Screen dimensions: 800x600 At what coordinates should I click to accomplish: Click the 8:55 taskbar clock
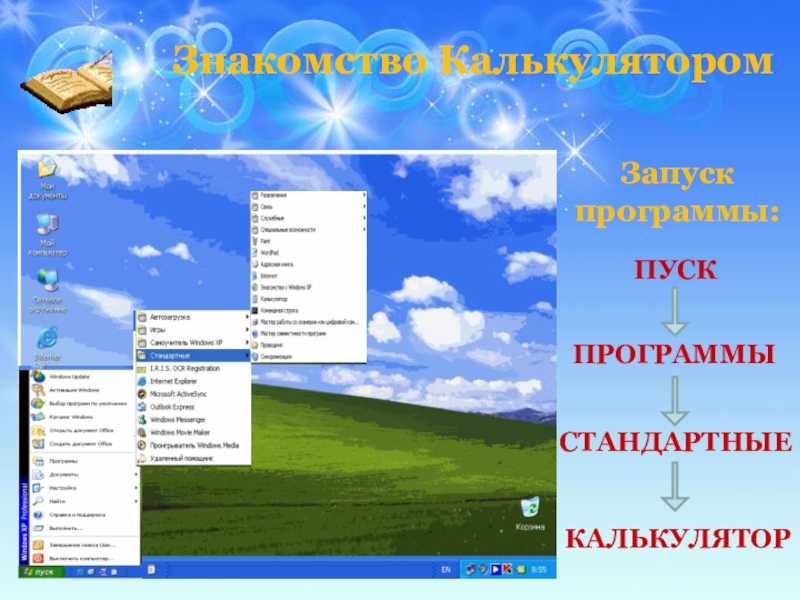539,569
